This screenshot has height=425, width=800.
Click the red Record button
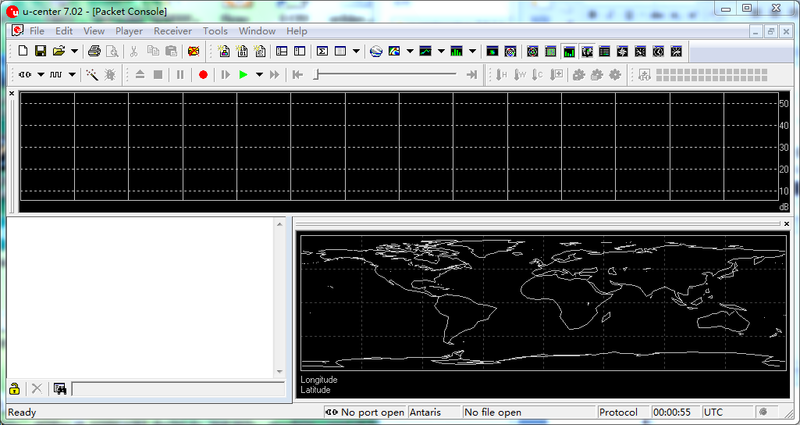[x=203, y=75]
